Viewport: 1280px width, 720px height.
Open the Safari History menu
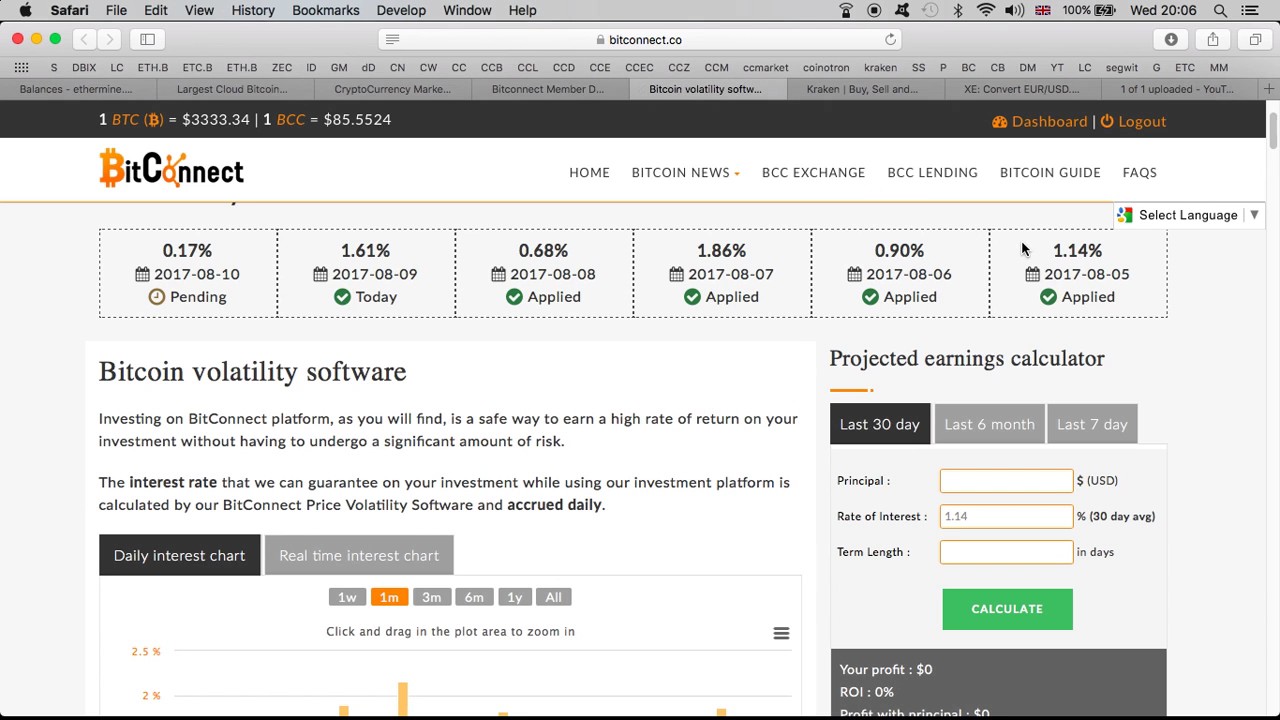pyautogui.click(x=253, y=10)
